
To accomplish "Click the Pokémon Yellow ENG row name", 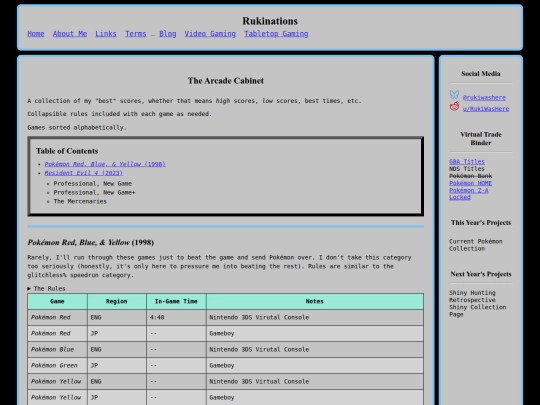I will [x=56, y=382].
